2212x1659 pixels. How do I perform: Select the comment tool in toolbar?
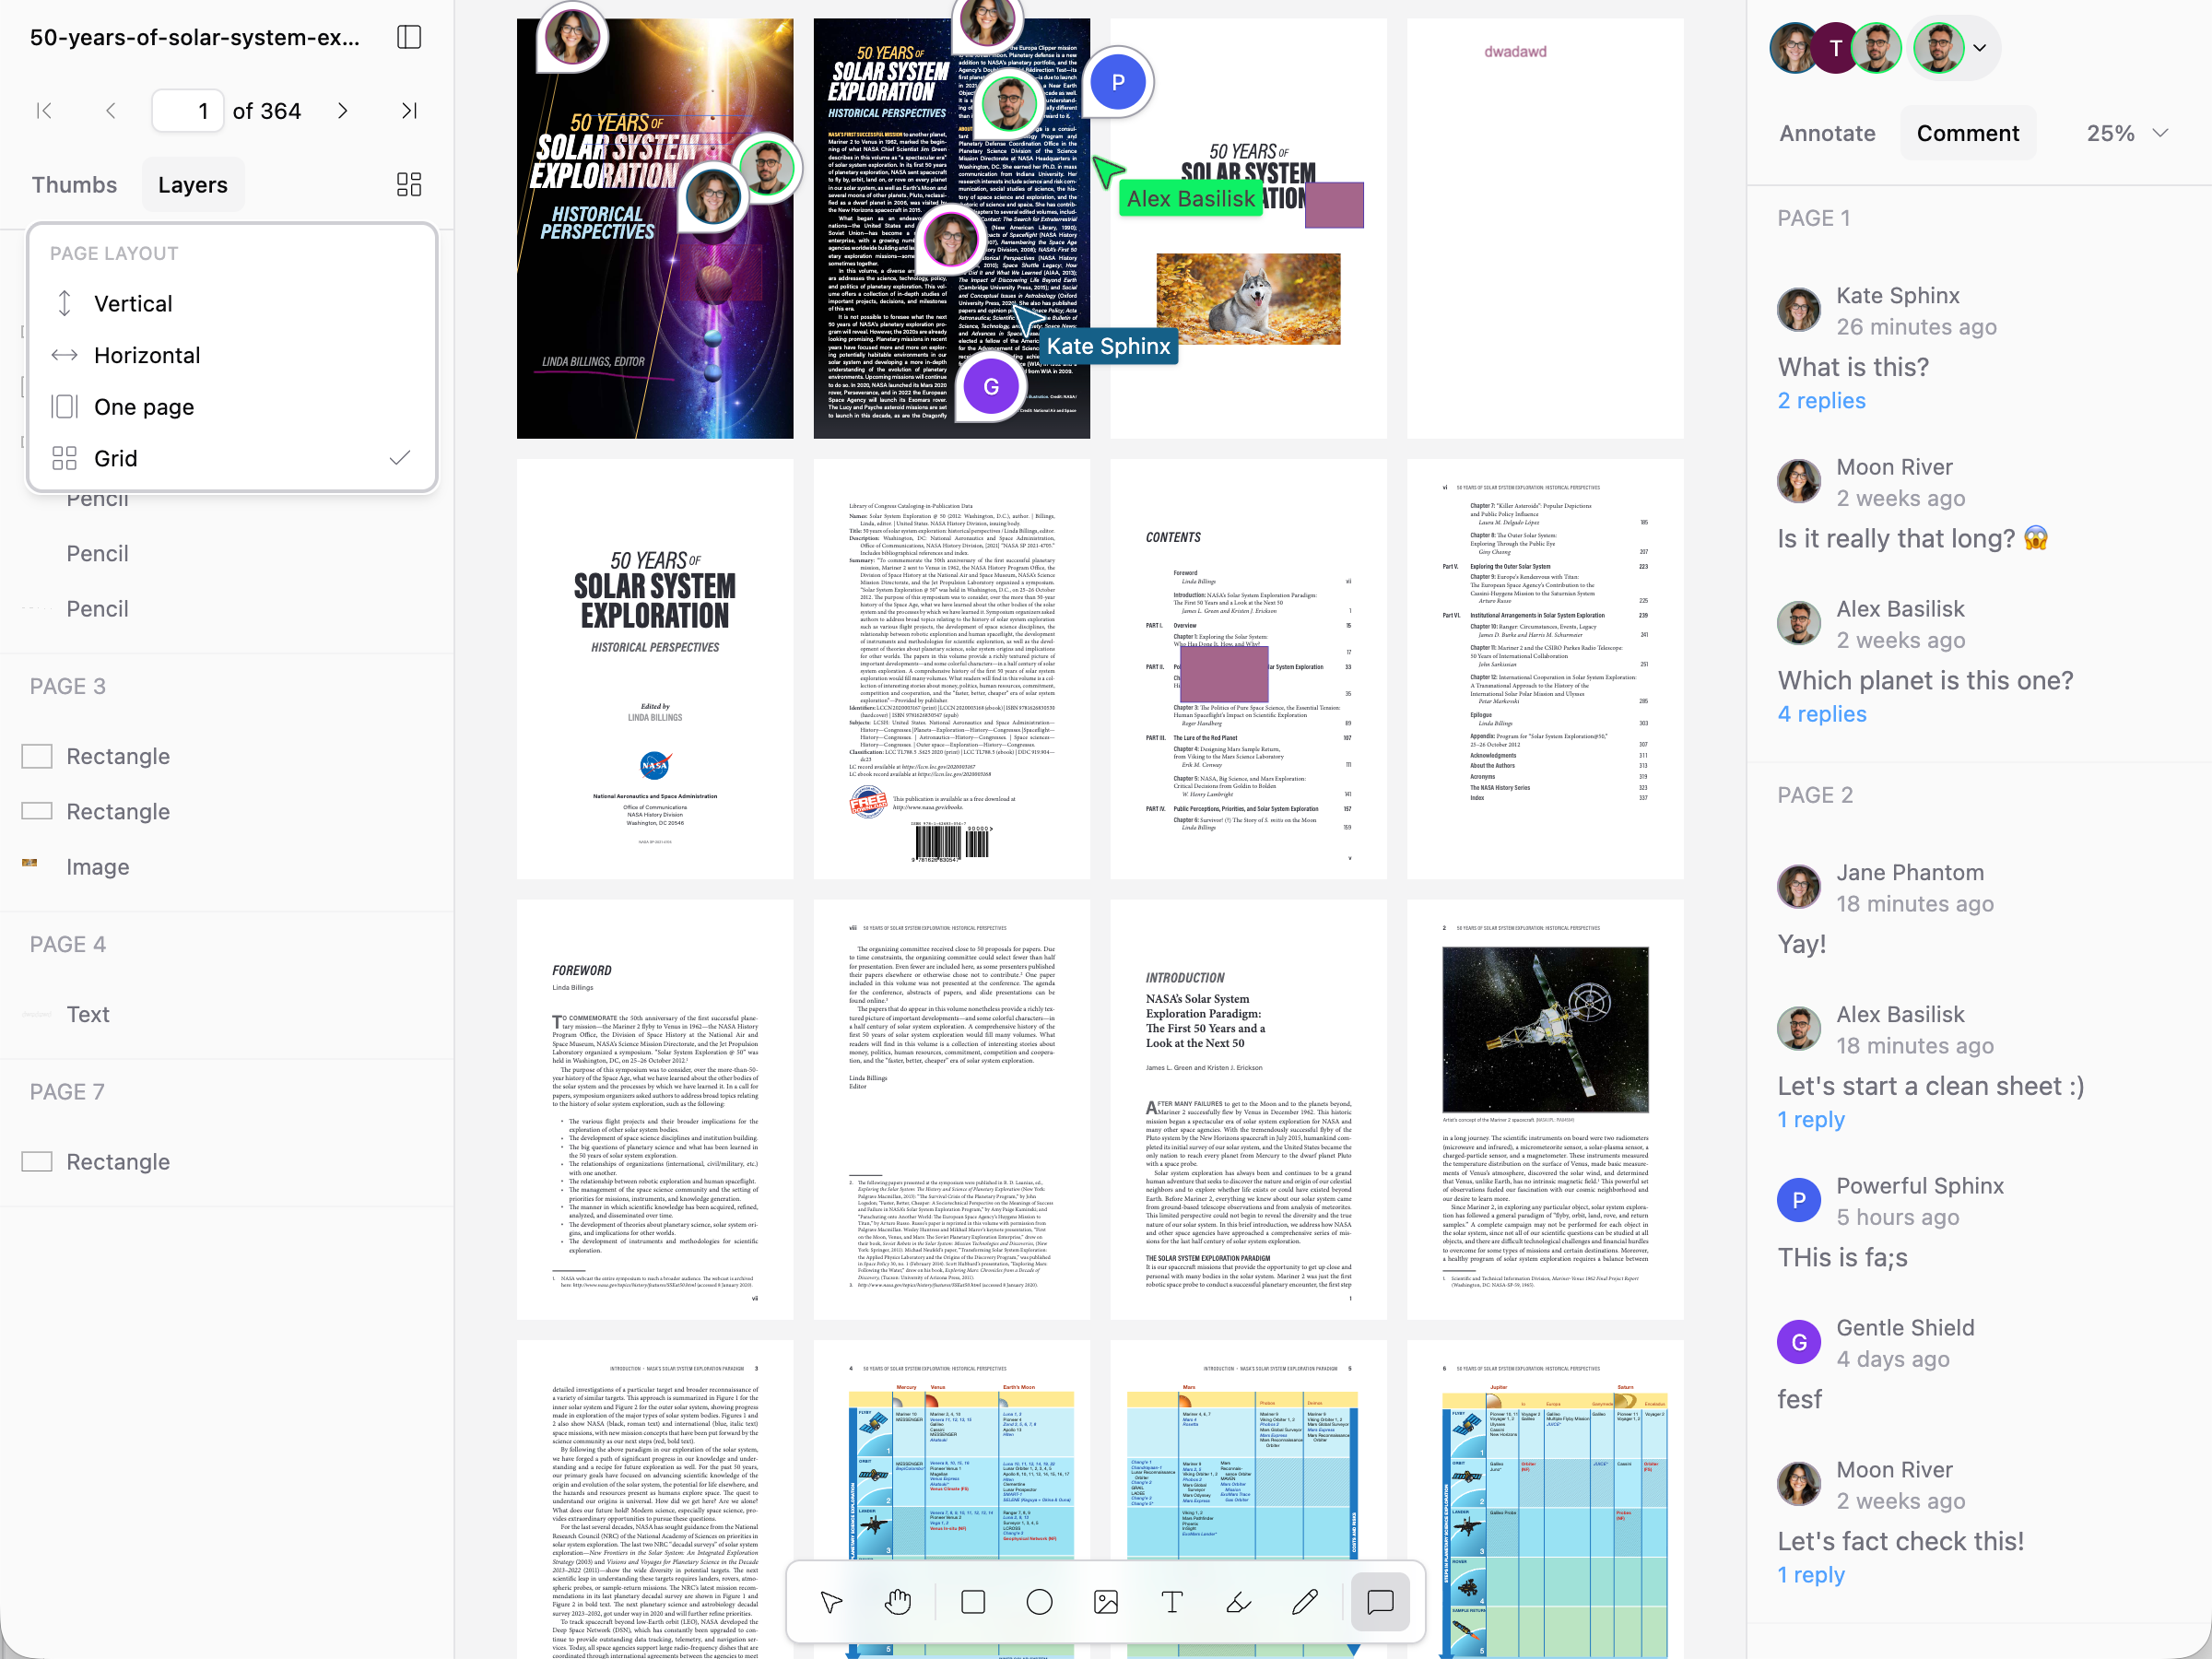[1380, 1602]
